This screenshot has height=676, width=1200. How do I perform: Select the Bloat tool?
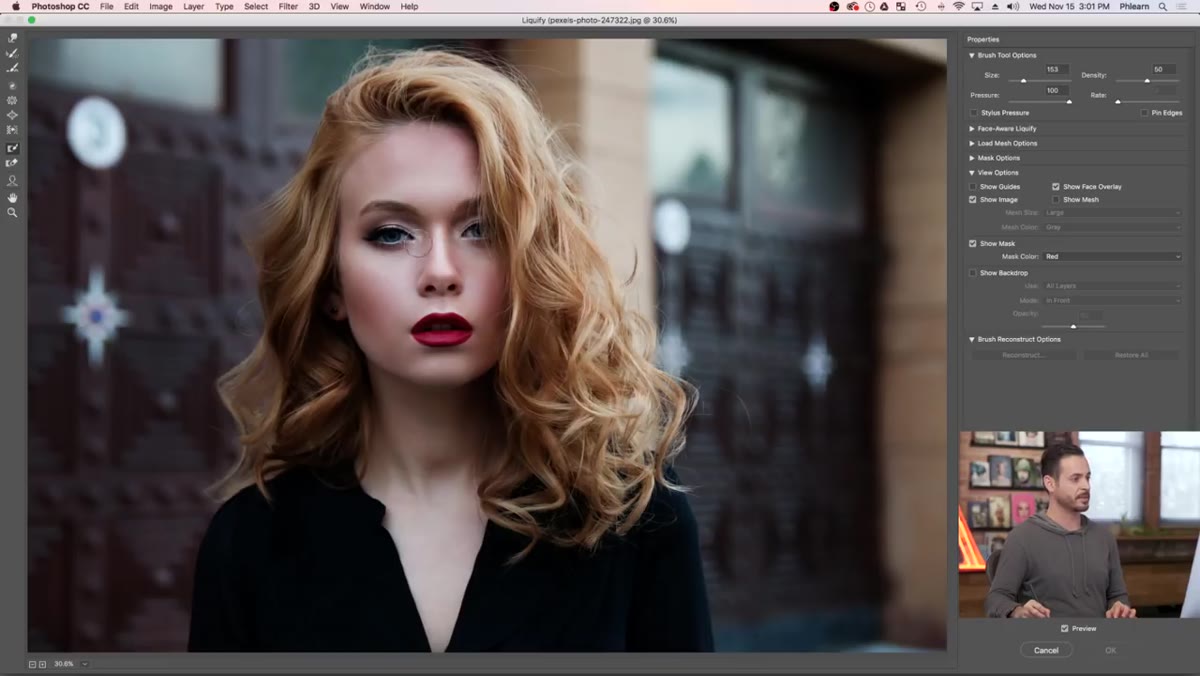(12, 115)
